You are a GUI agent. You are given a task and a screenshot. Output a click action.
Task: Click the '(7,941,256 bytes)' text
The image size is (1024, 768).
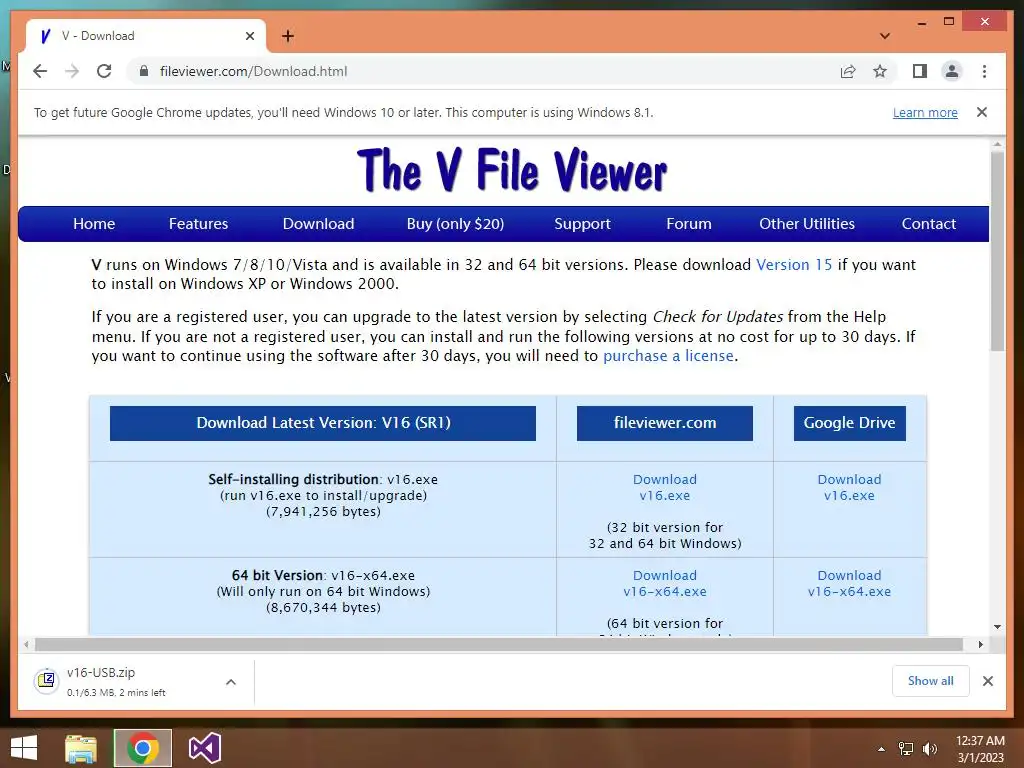pyautogui.click(x=323, y=511)
